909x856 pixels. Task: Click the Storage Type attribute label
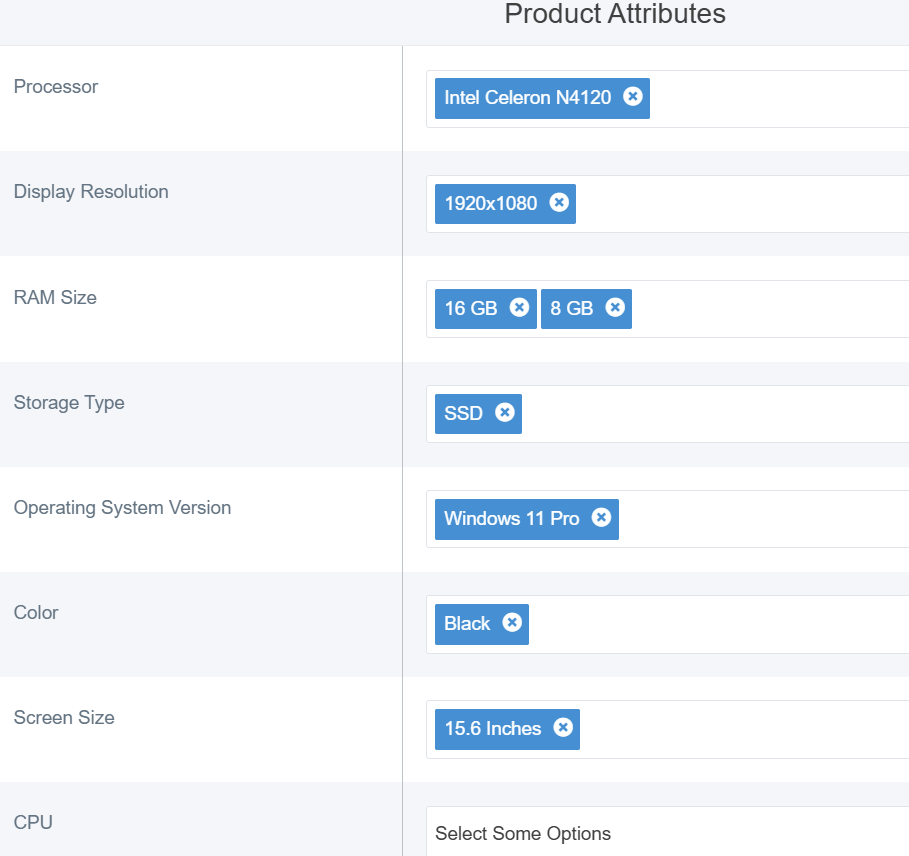[69, 403]
